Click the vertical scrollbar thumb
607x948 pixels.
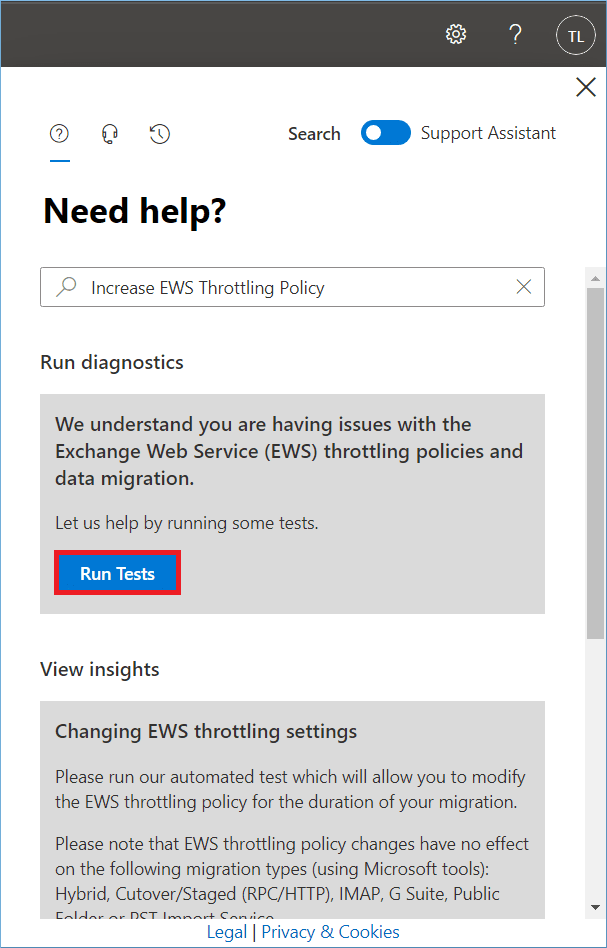tap(596, 463)
